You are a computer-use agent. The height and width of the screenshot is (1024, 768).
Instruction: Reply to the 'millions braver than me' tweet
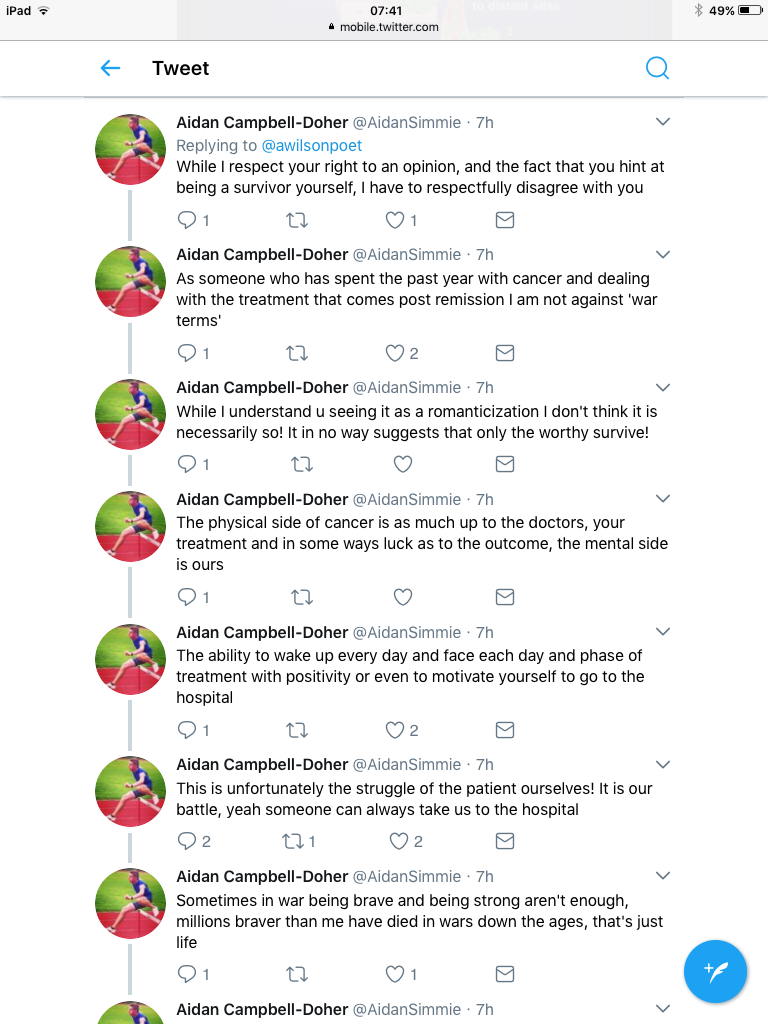[x=187, y=974]
